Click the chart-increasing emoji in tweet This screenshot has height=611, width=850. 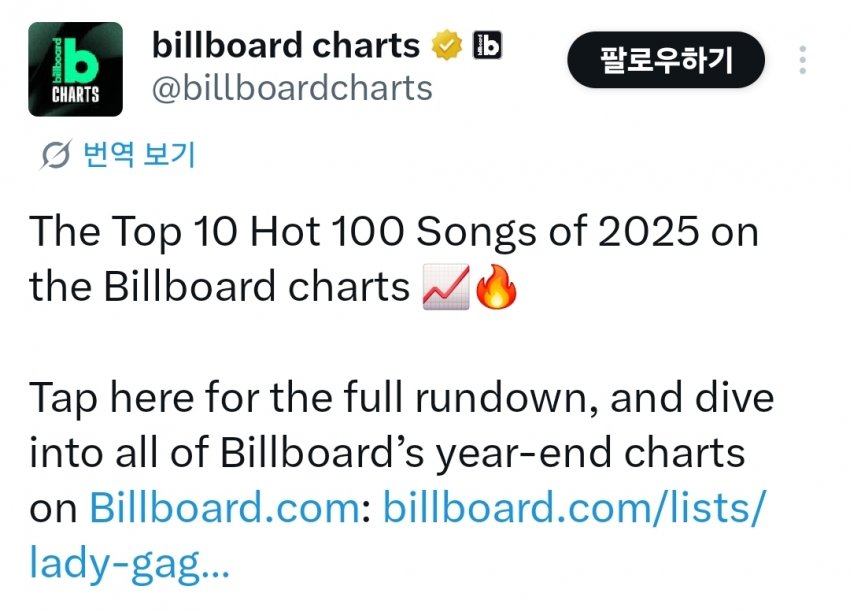(444, 288)
